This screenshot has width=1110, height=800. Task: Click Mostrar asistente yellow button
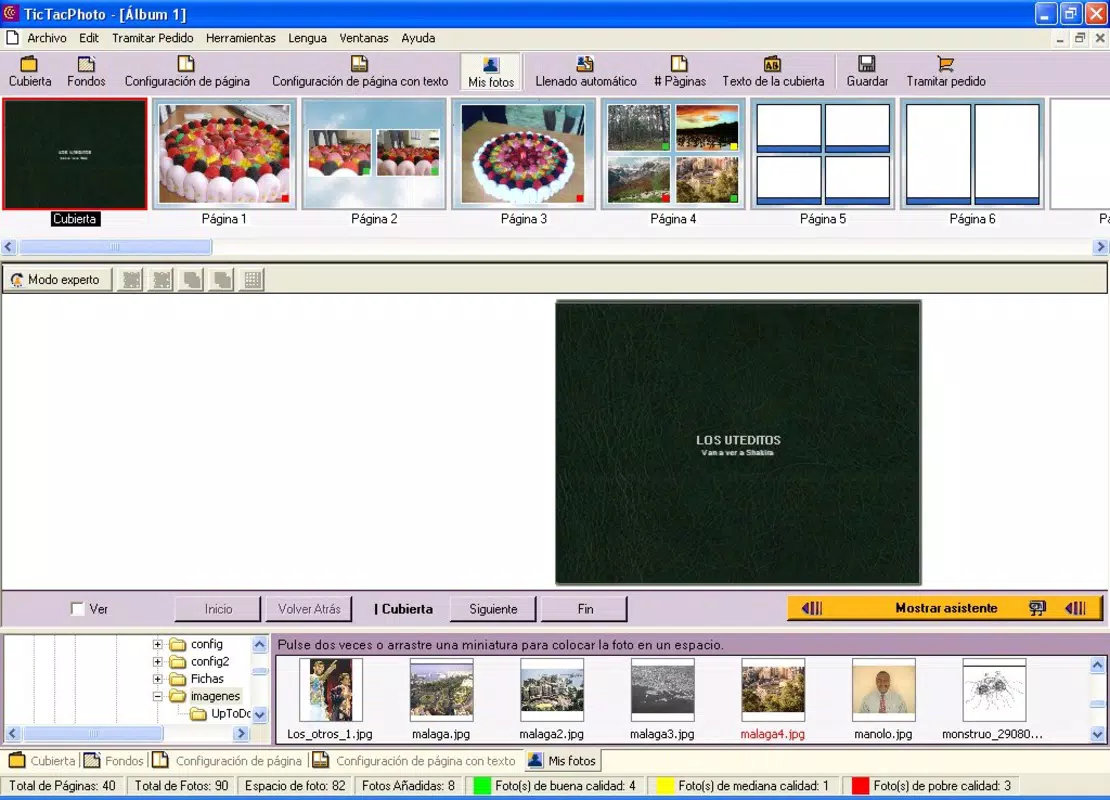945,608
